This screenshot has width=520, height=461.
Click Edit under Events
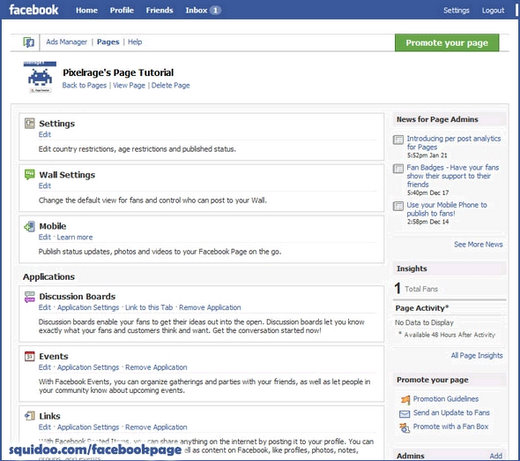[x=45, y=367]
